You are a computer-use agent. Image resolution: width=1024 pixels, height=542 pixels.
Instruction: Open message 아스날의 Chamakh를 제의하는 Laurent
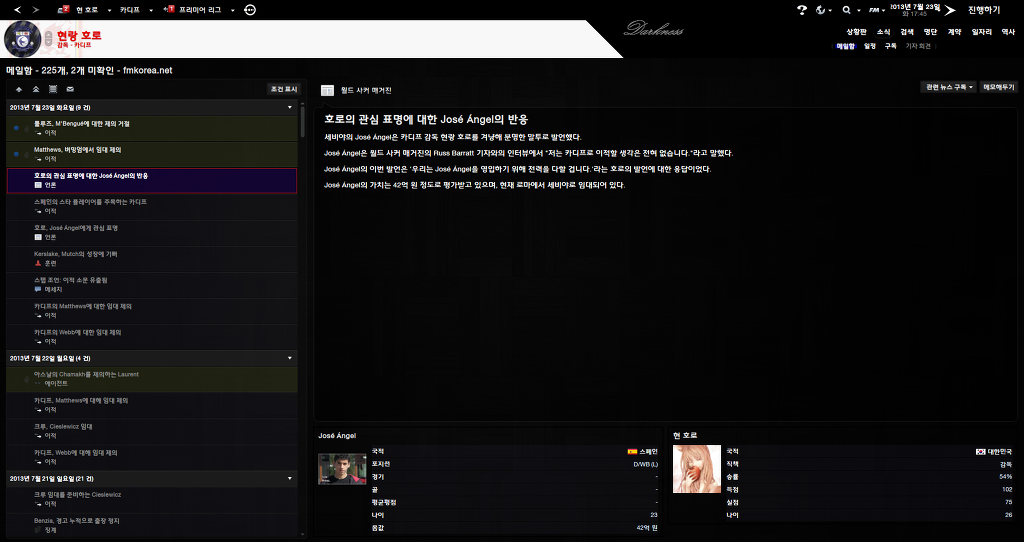[152, 379]
